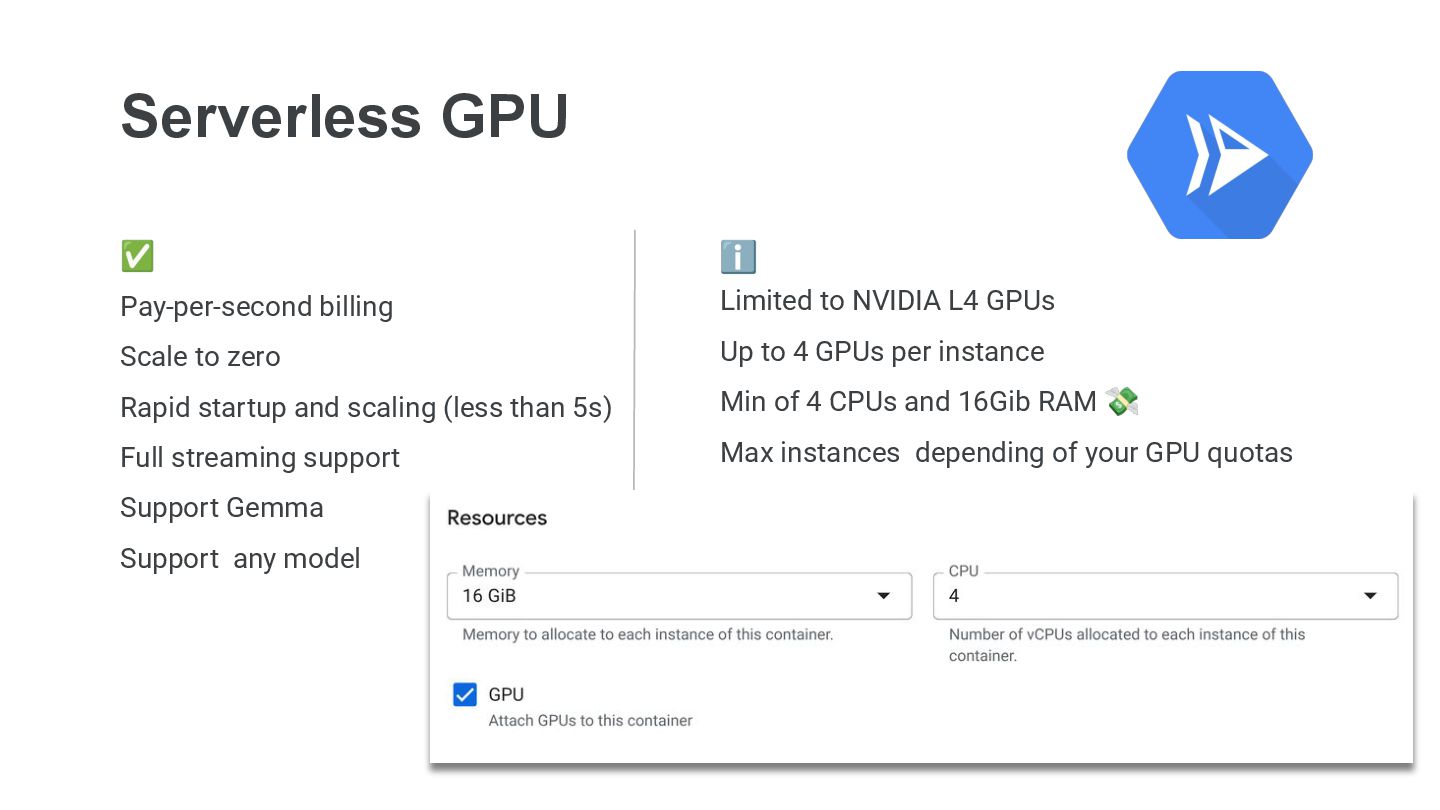
Task: Expand the CPU dropdown arrow
Action: [1370, 596]
